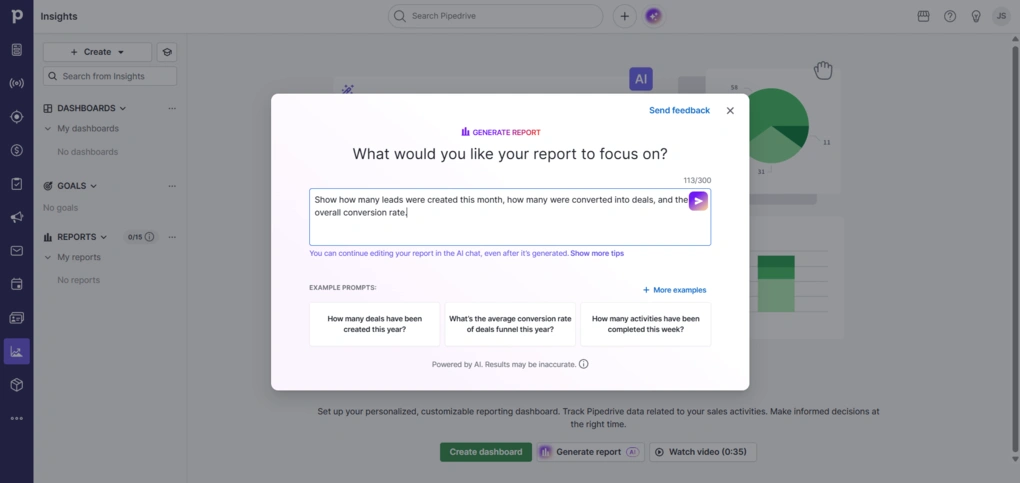This screenshot has width=1020, height=483.
Task: Click inside the report prompt text area
Action: pos(510,217)
